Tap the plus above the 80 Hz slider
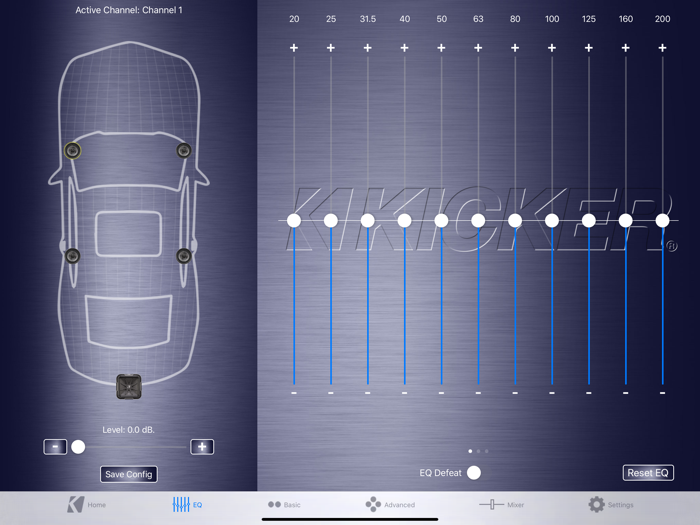The height and width of the screenshot is (525, 700). [515, 48]
